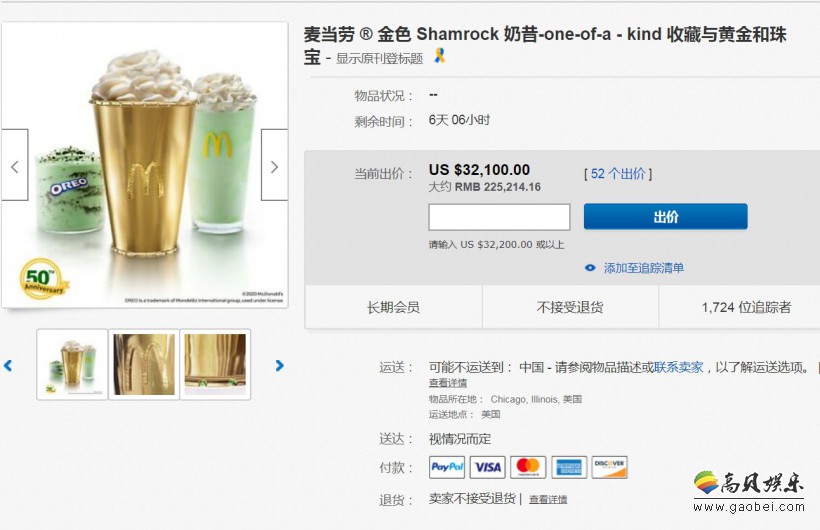Viewport: 820px width, 530px height.
Task: Click 显示原刊登标题 original title link
Action: pos(379,58)
